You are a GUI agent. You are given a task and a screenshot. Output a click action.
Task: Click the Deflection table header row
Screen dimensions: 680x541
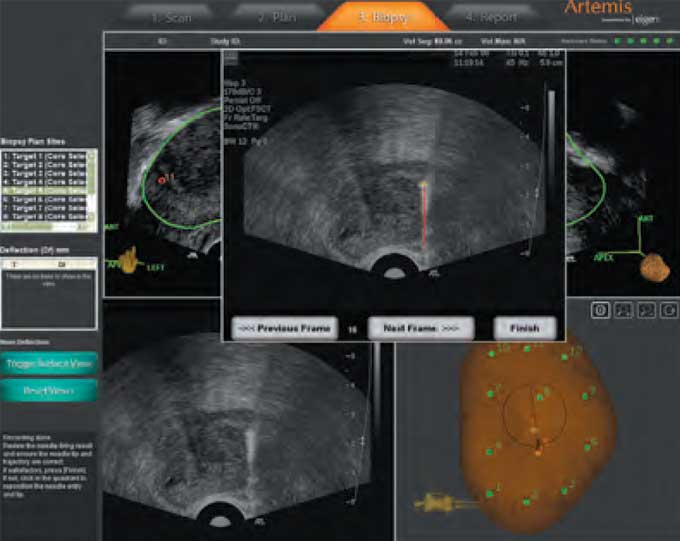[x=49, y=264]
